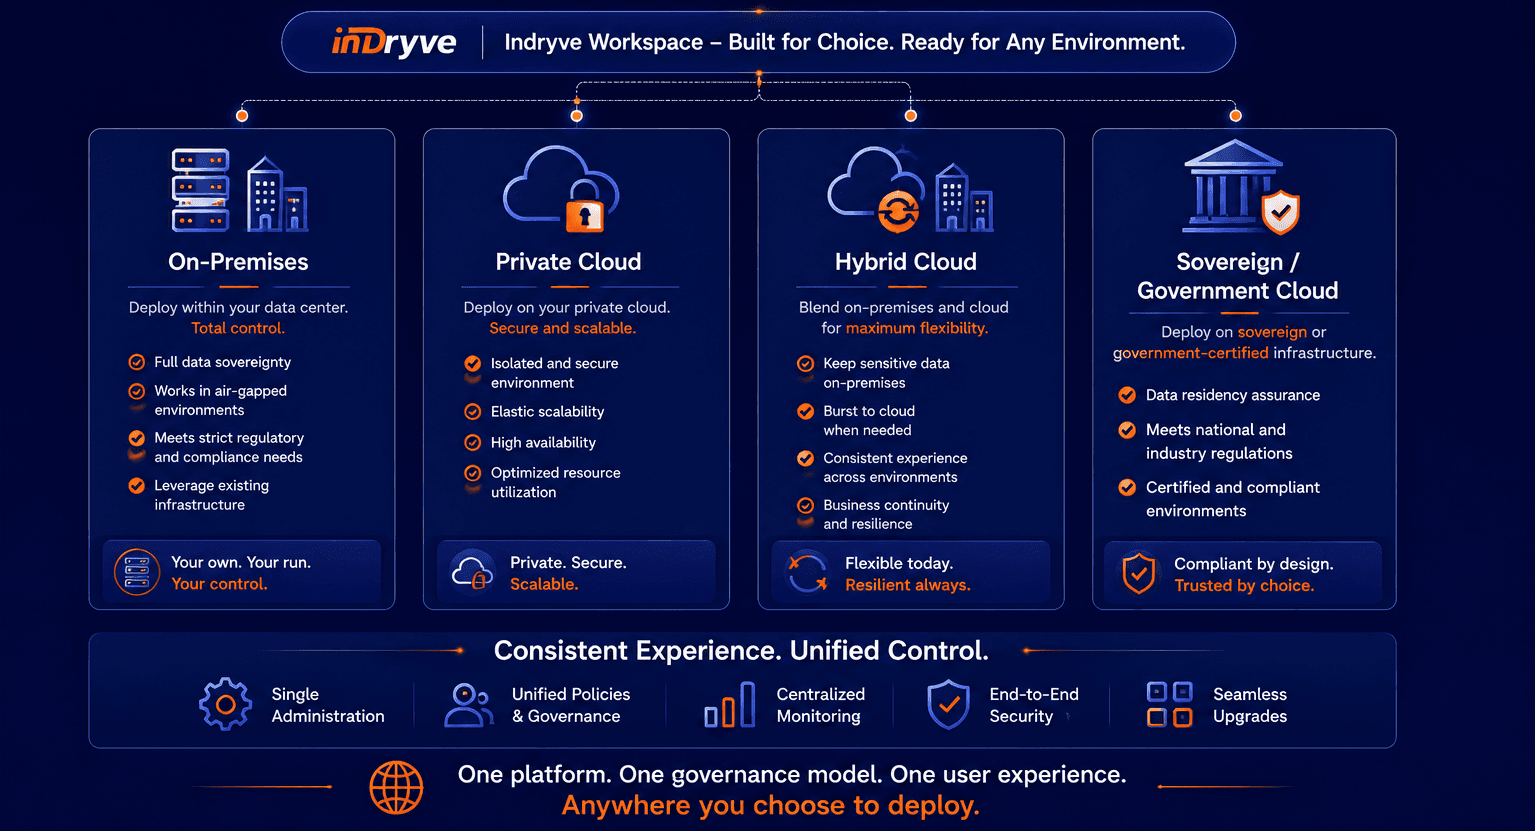Click the check icon beside 'Meets national and industry'
This screenshot has width=1535, height=831.
(1127, 430)
